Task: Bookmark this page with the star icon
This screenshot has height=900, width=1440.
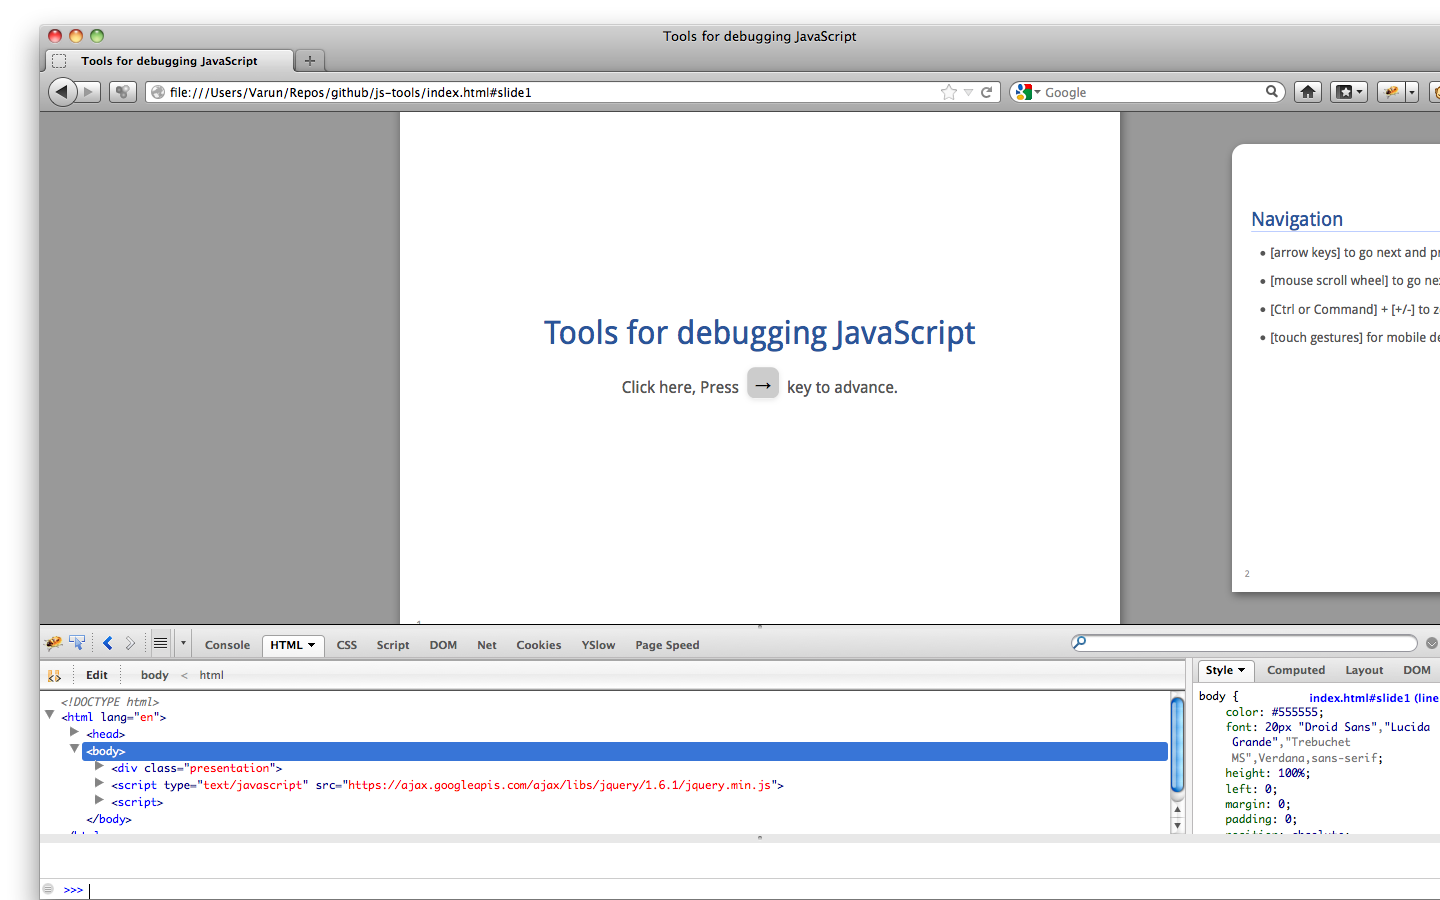Action: pos(948,92)
